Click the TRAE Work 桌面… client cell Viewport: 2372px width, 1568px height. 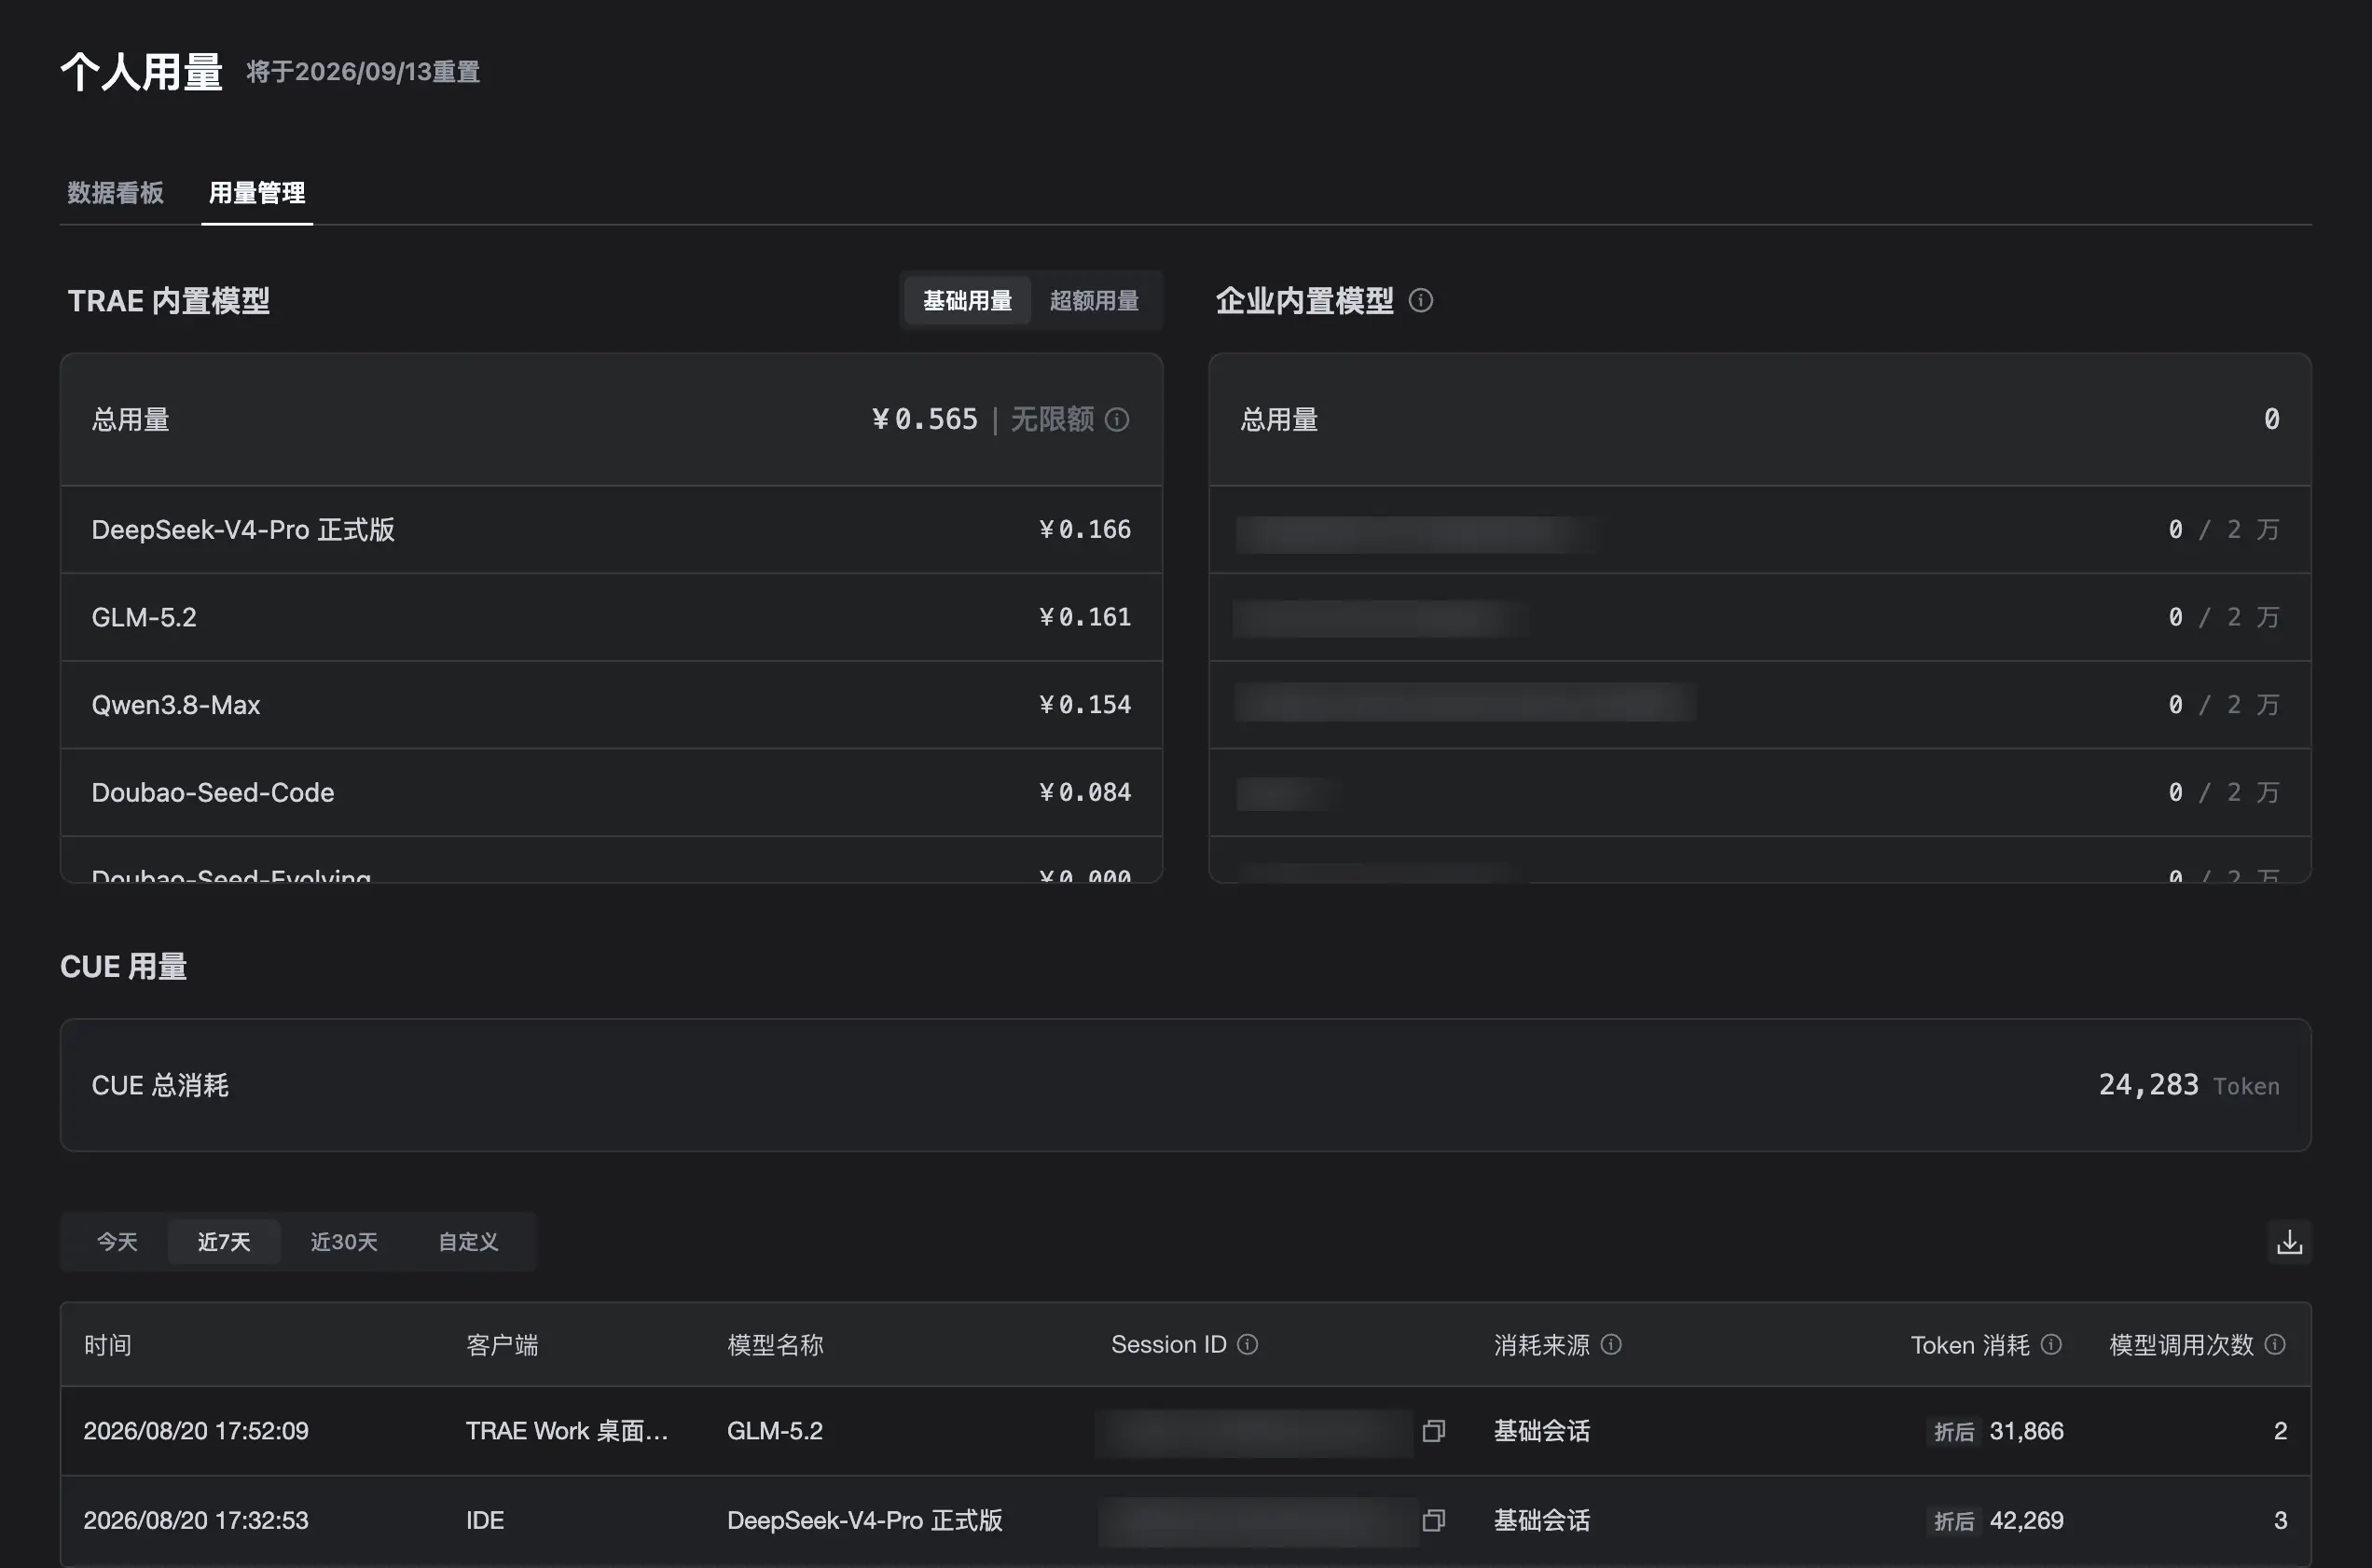567,1431
